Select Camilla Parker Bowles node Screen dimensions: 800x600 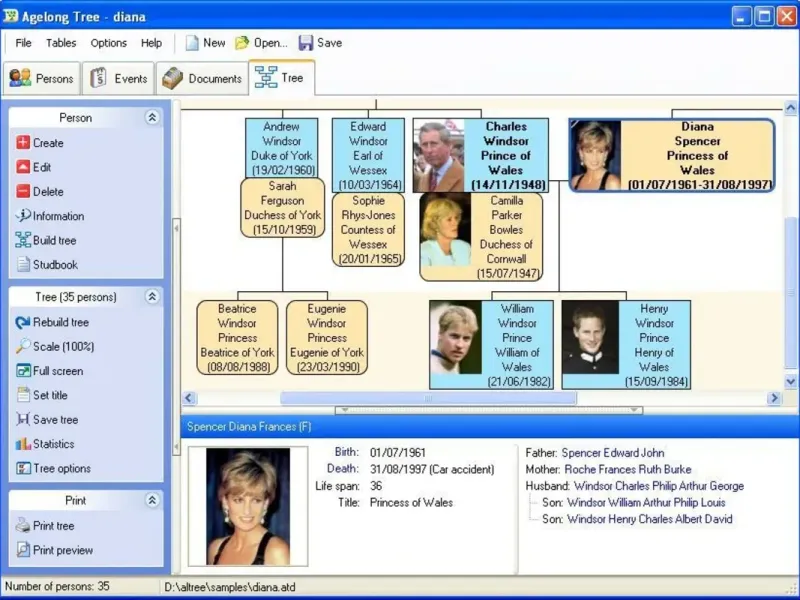click(x=481, y=237)
